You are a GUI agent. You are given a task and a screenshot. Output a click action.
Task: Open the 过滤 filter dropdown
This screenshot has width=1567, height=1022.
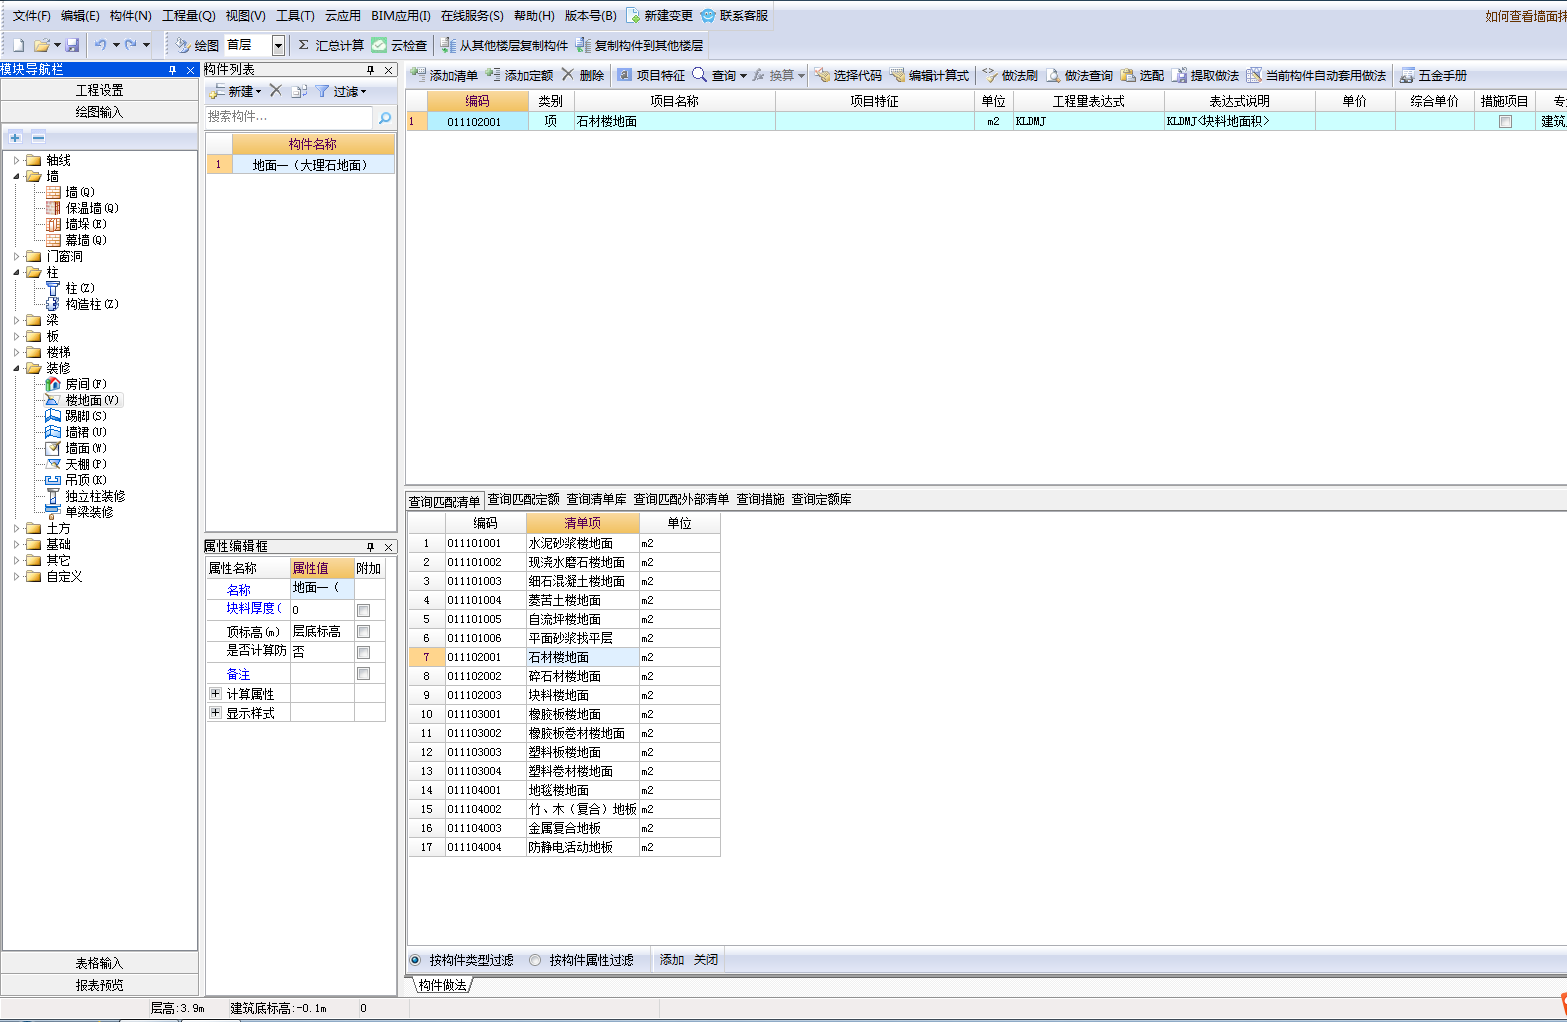pyautogui.click(x=342, y=91)
